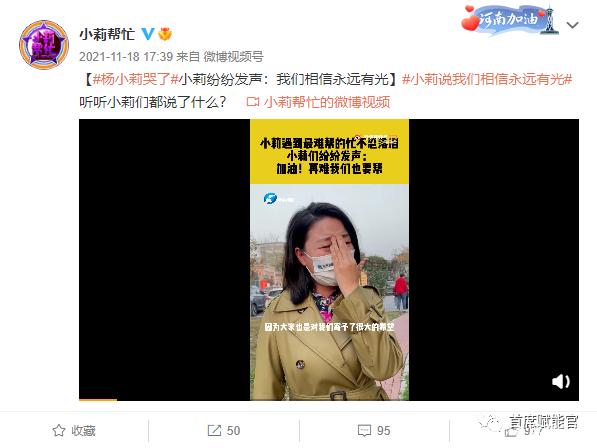Screen dimensions: 597x448
Task: Click the 收藏 star icon
Action: point(59,430)
